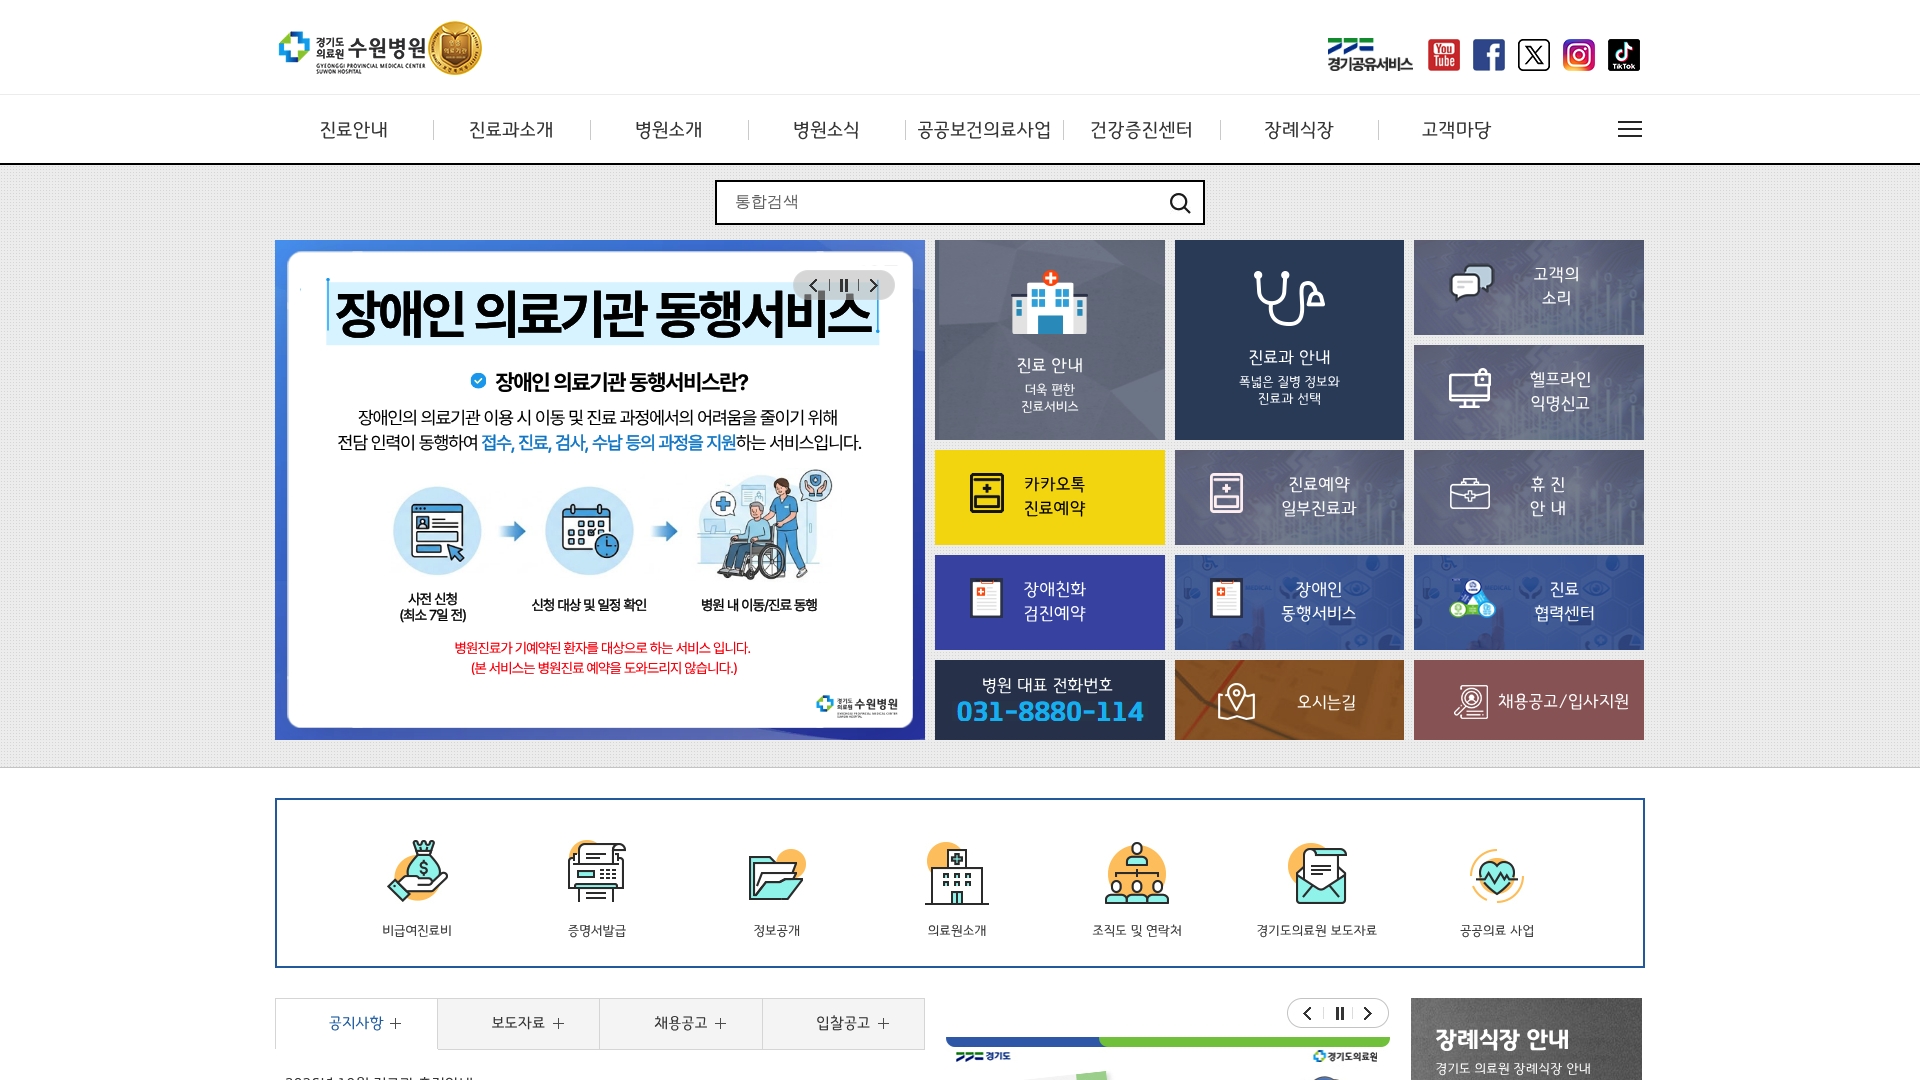The image size is (1920, 1080).
Task: Select the 공지사항 tab
Action: [356, 1023]
